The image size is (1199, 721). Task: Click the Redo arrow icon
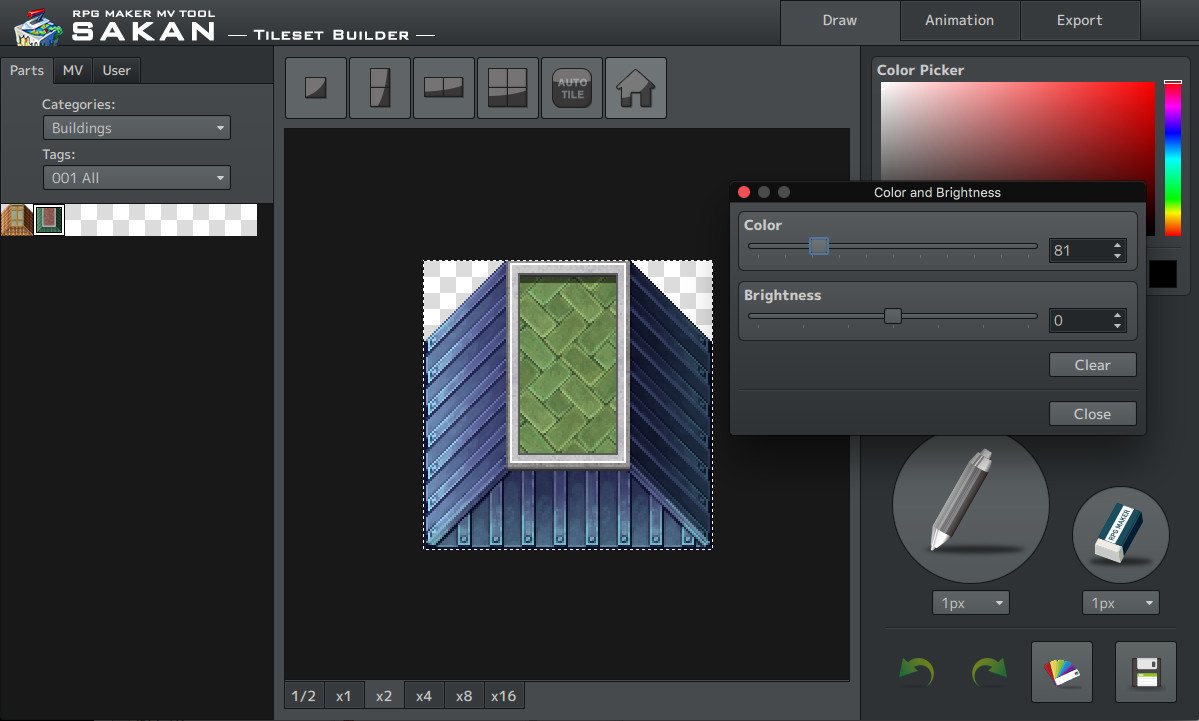click(x=987, y=672)
